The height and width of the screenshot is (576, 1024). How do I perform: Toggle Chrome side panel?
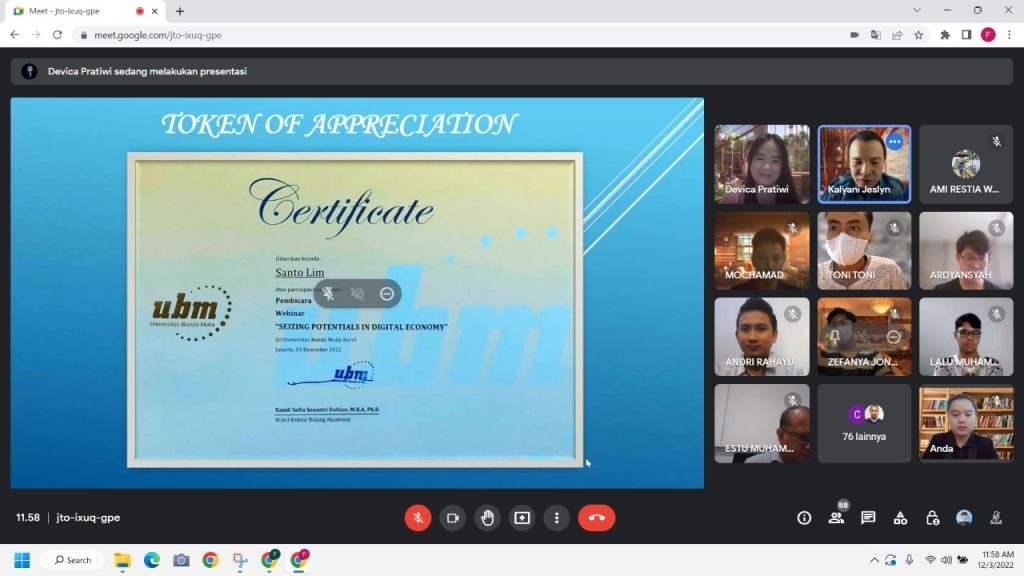pos(967,35)
